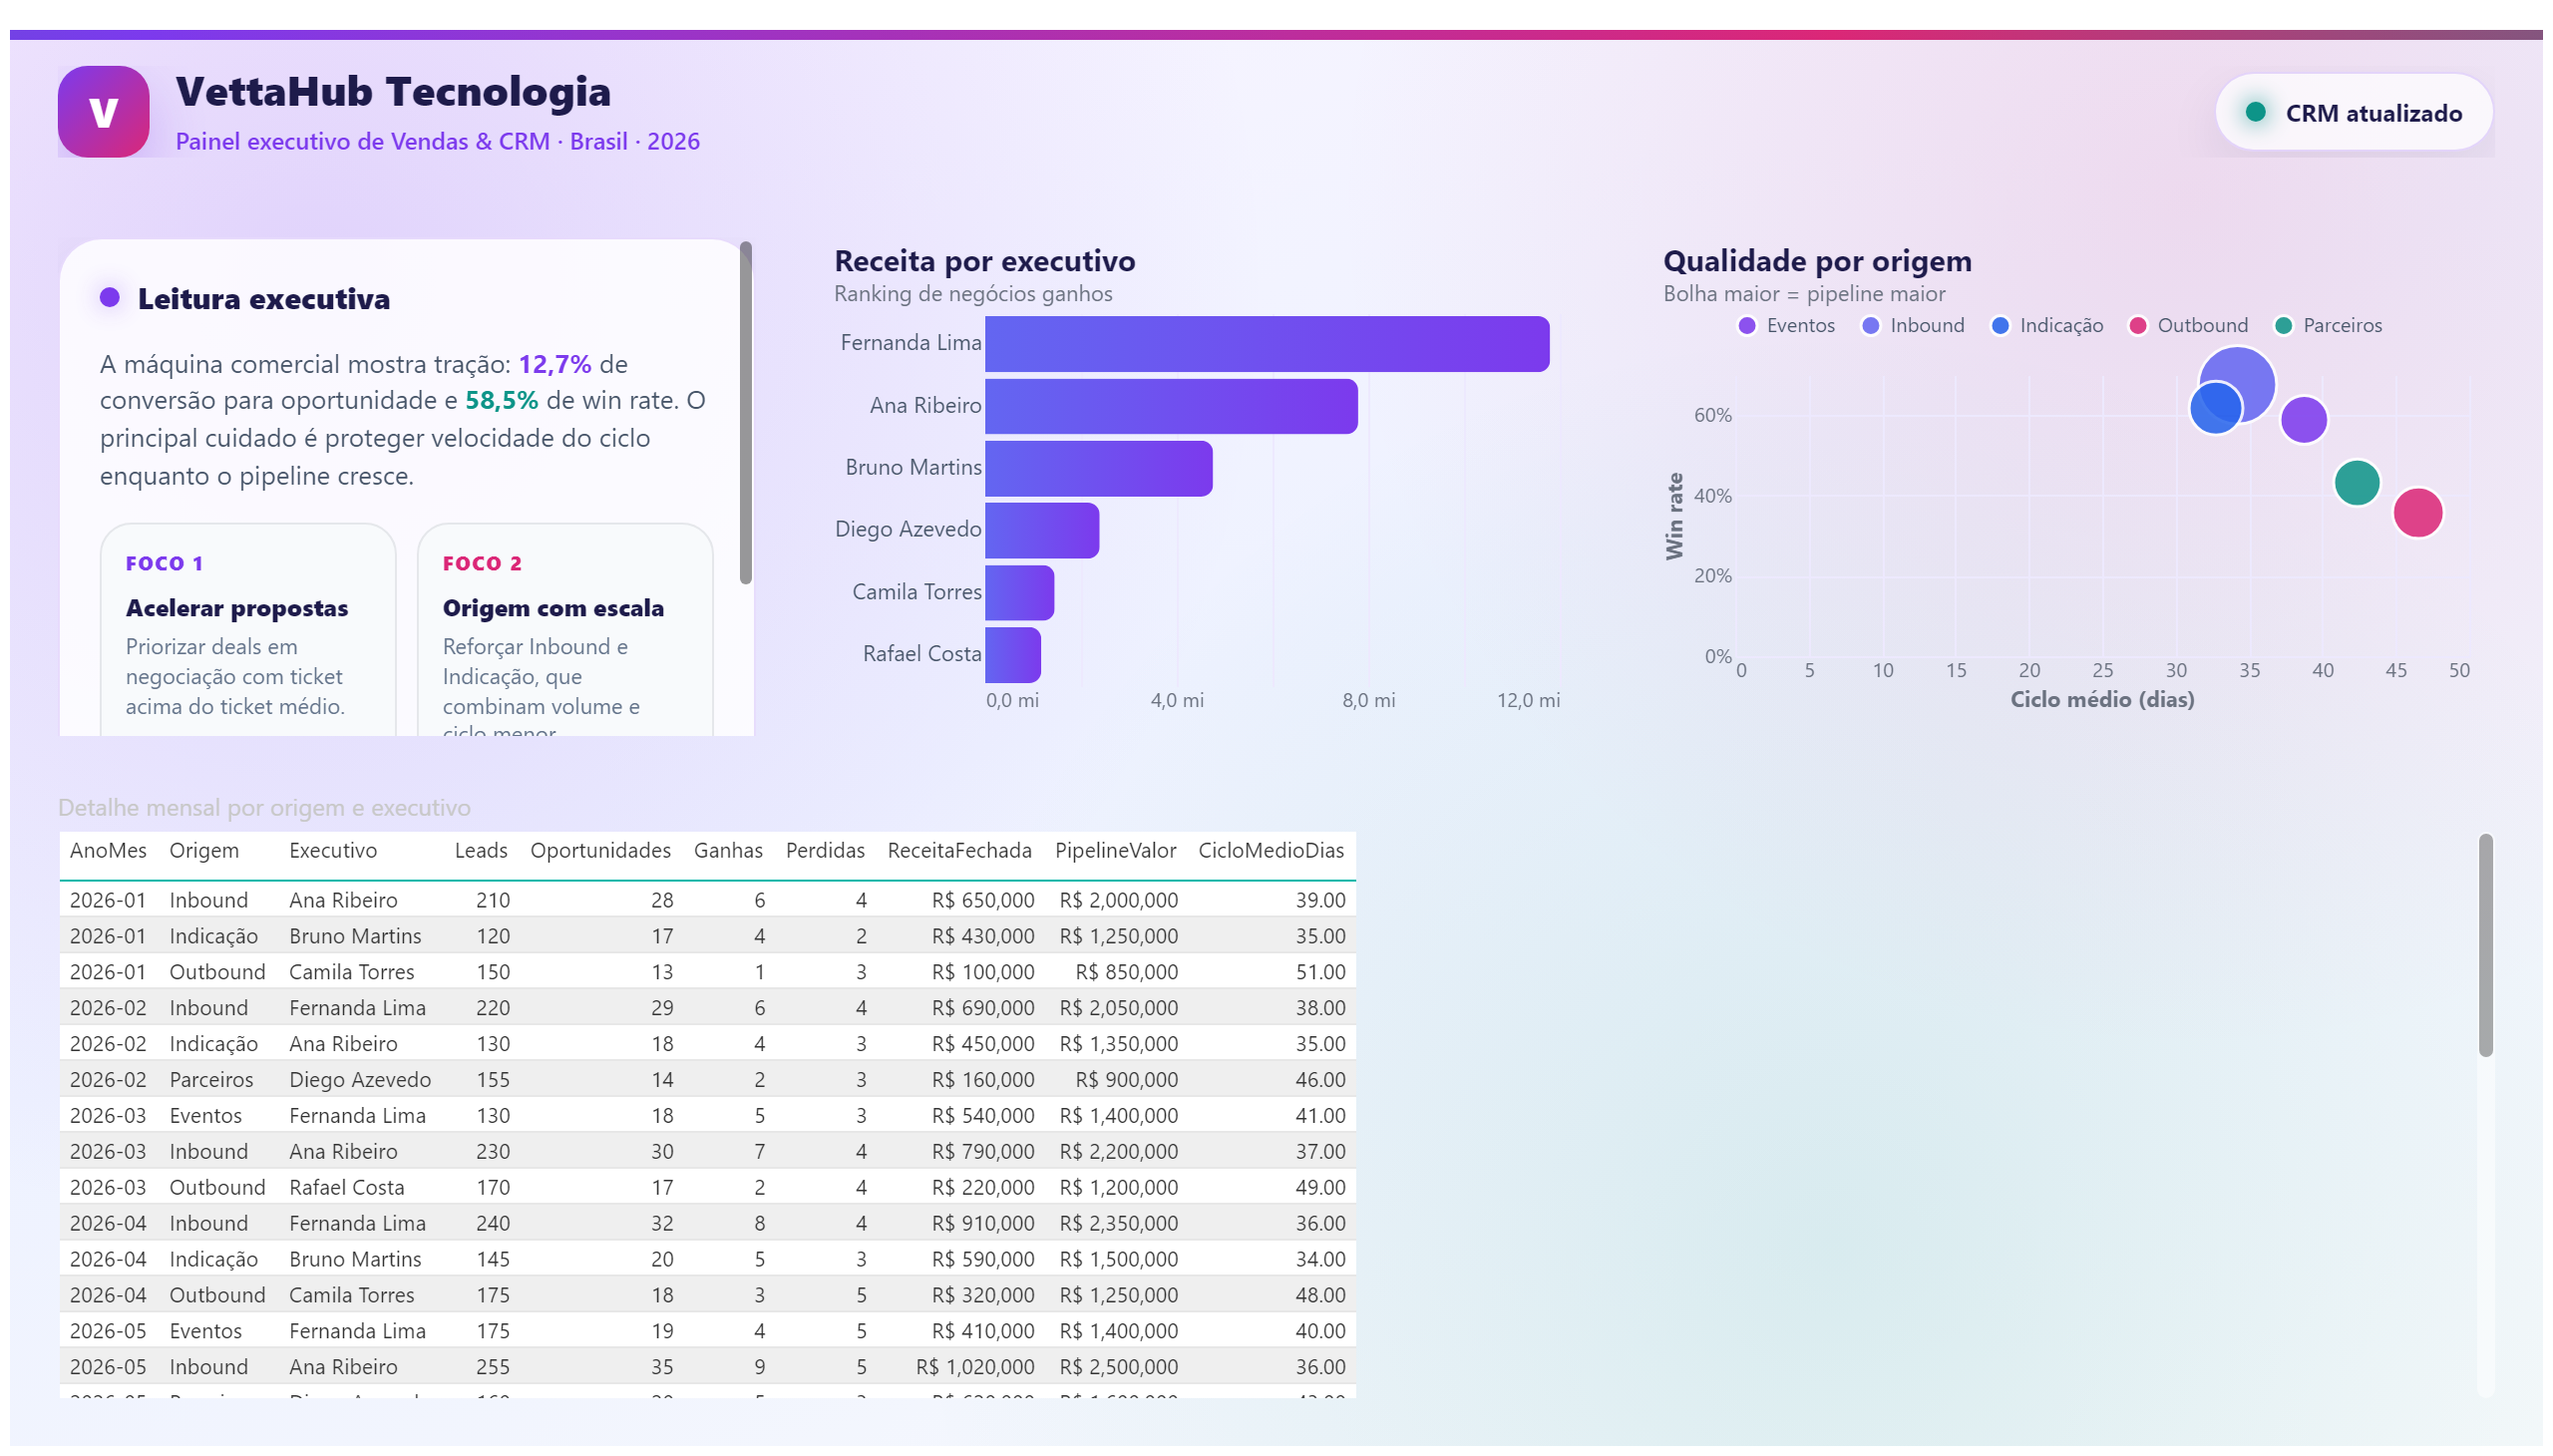2553x1456 pixels.
Task: Click the green CRM status dot
Action: 2255,112
